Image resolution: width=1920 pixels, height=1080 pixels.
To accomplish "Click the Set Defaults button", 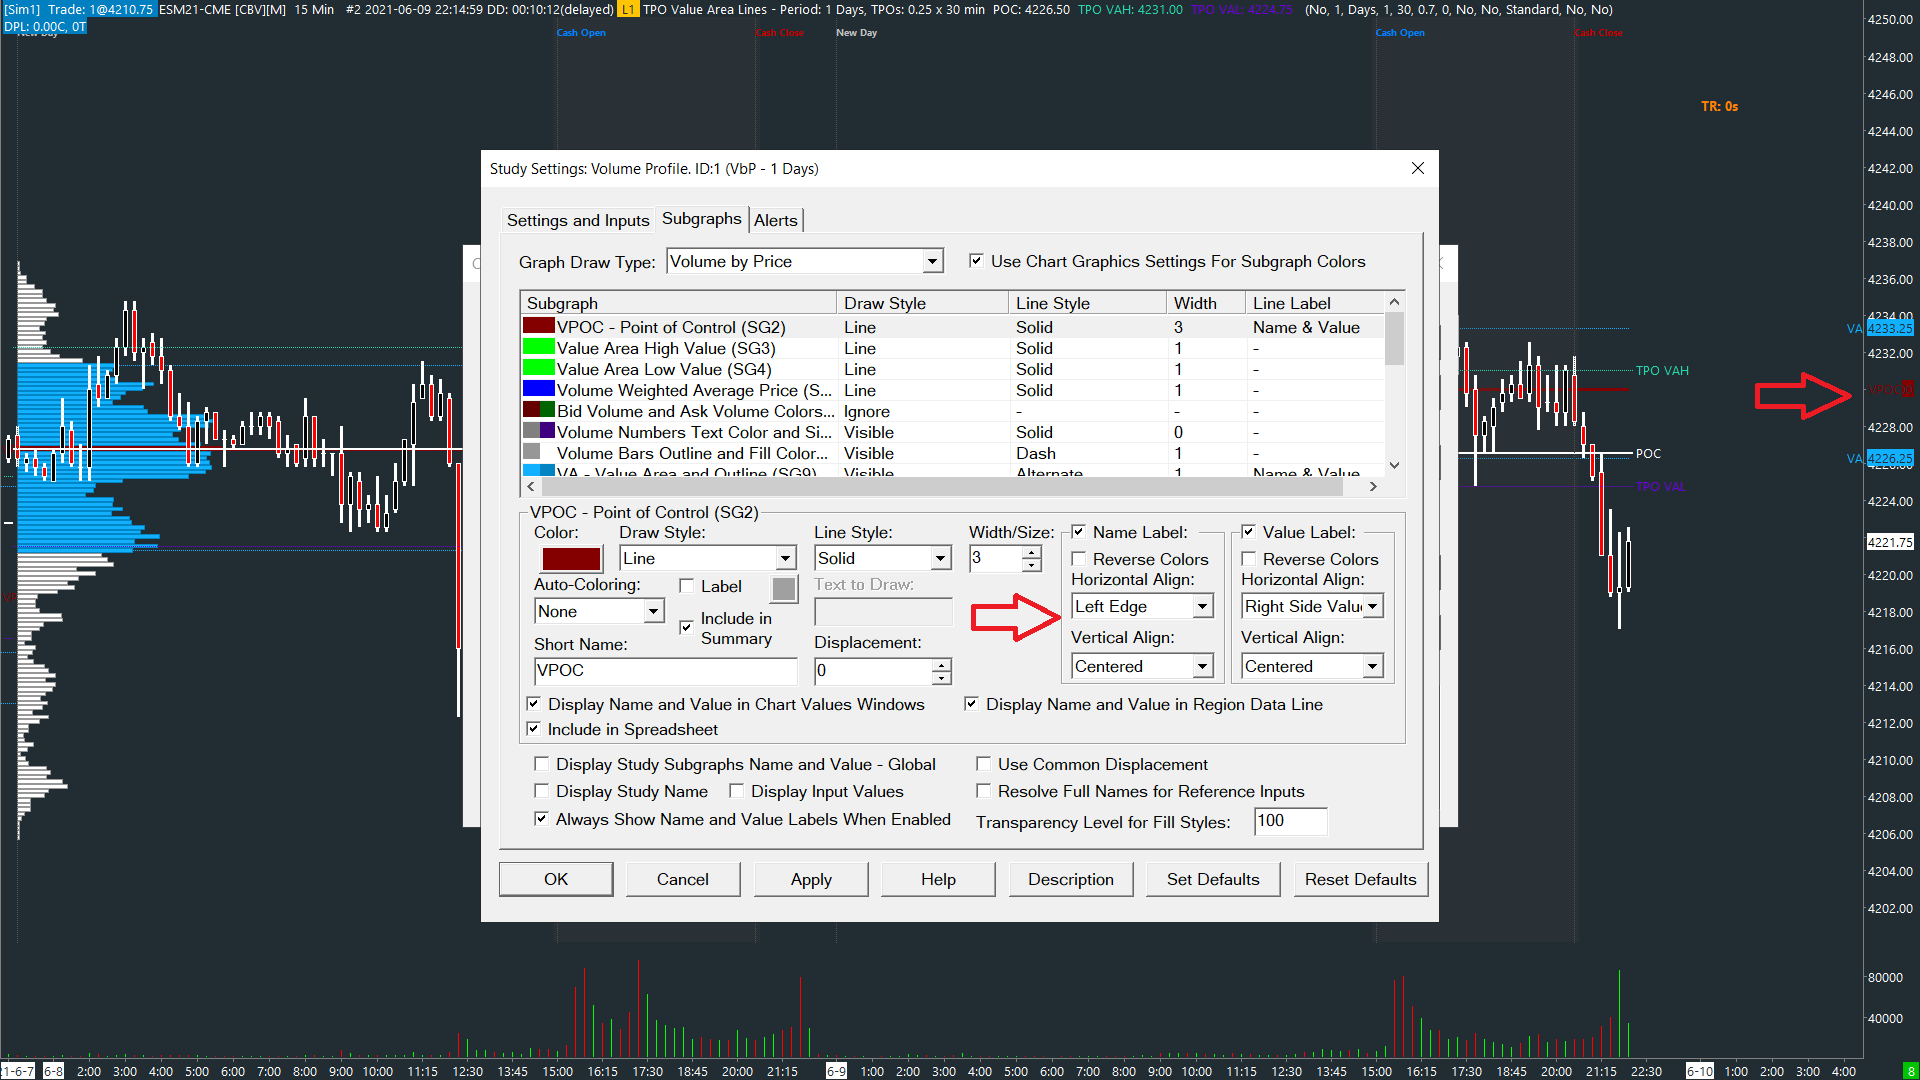I will pyautogui.click(x=1213, y=879).
